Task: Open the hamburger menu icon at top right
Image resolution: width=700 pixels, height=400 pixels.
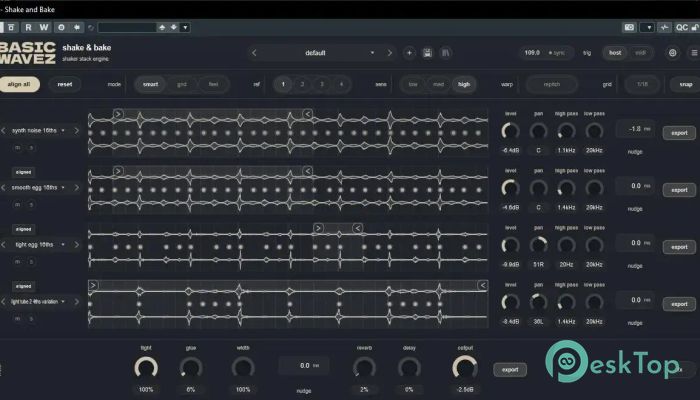Action: pos(694,53)
